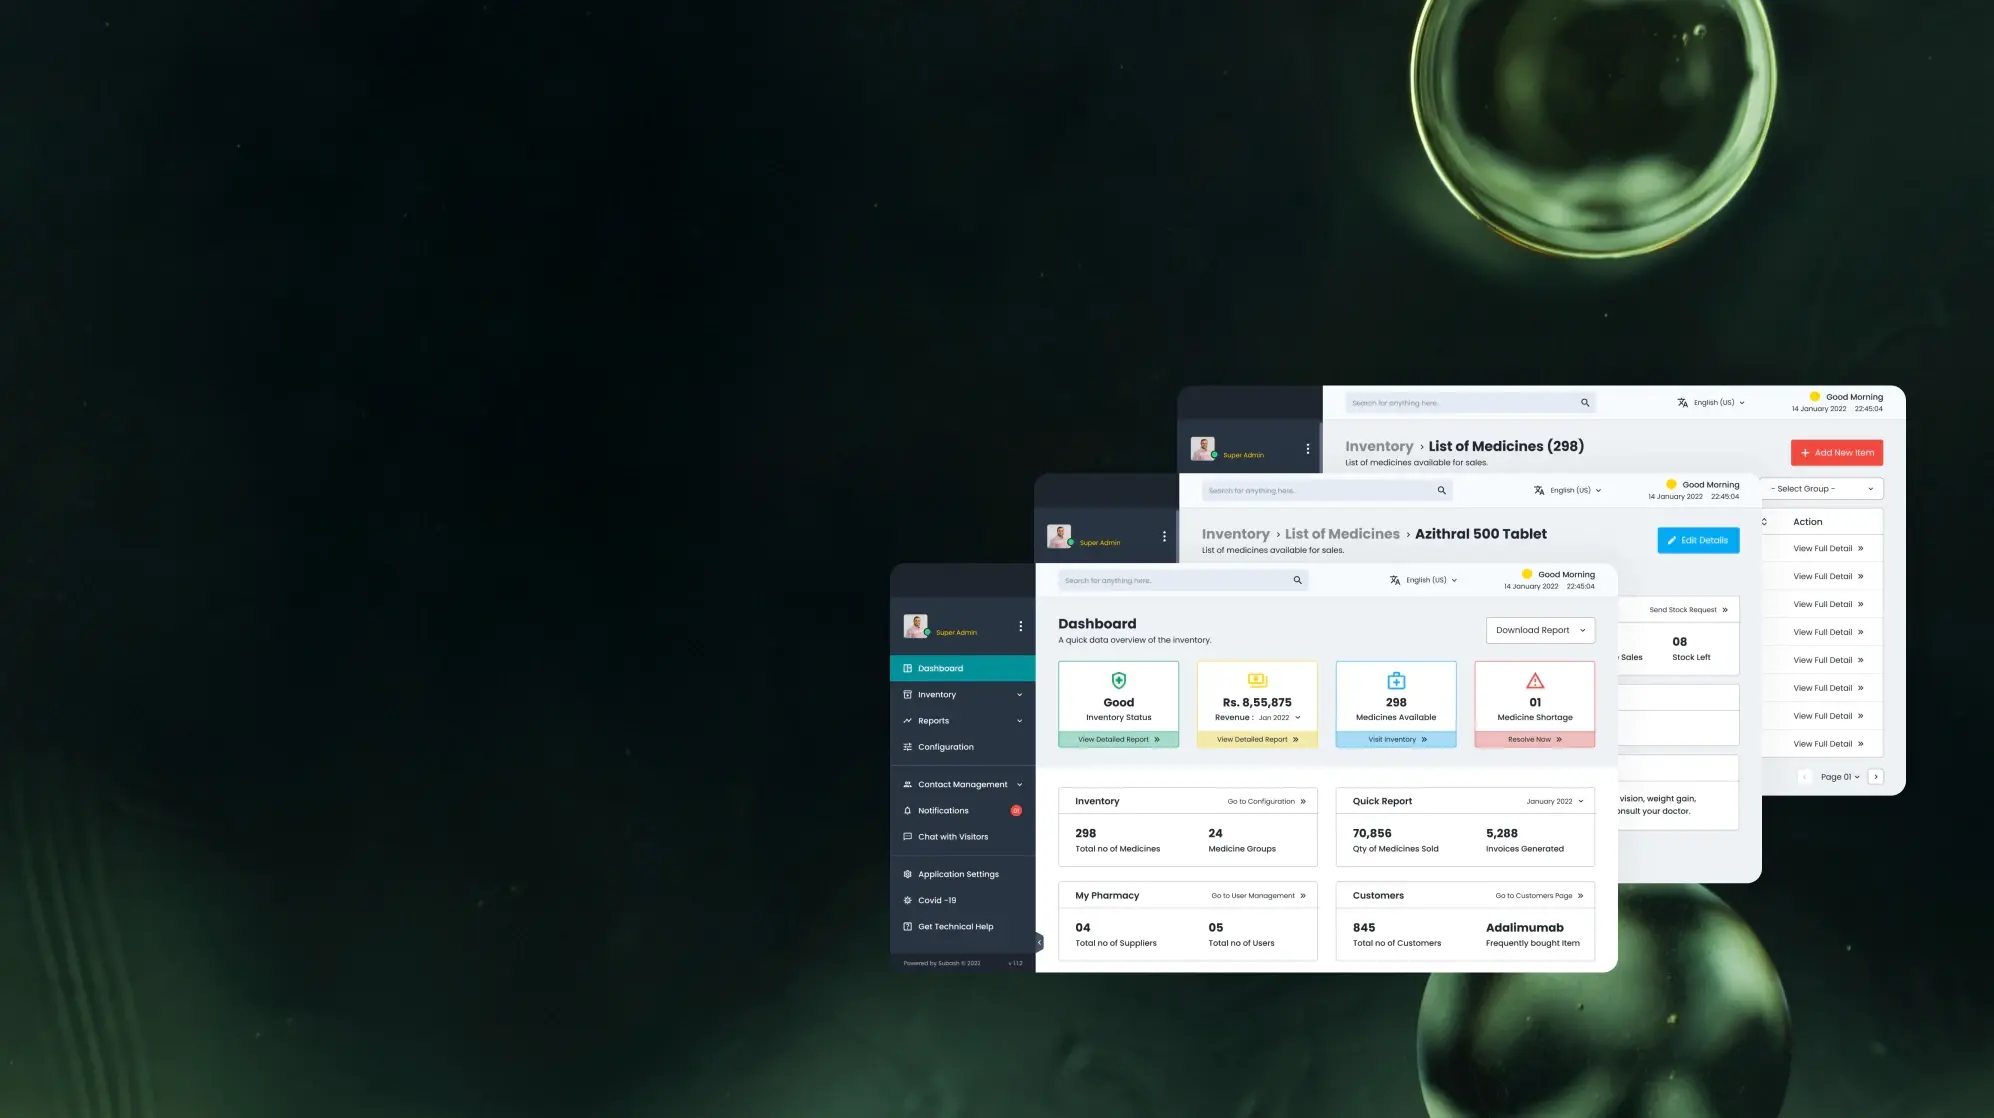1994x1118 pixels.
Task: Open the Revenue Jan 2022 month dropdown
Action: (1279, 717)
